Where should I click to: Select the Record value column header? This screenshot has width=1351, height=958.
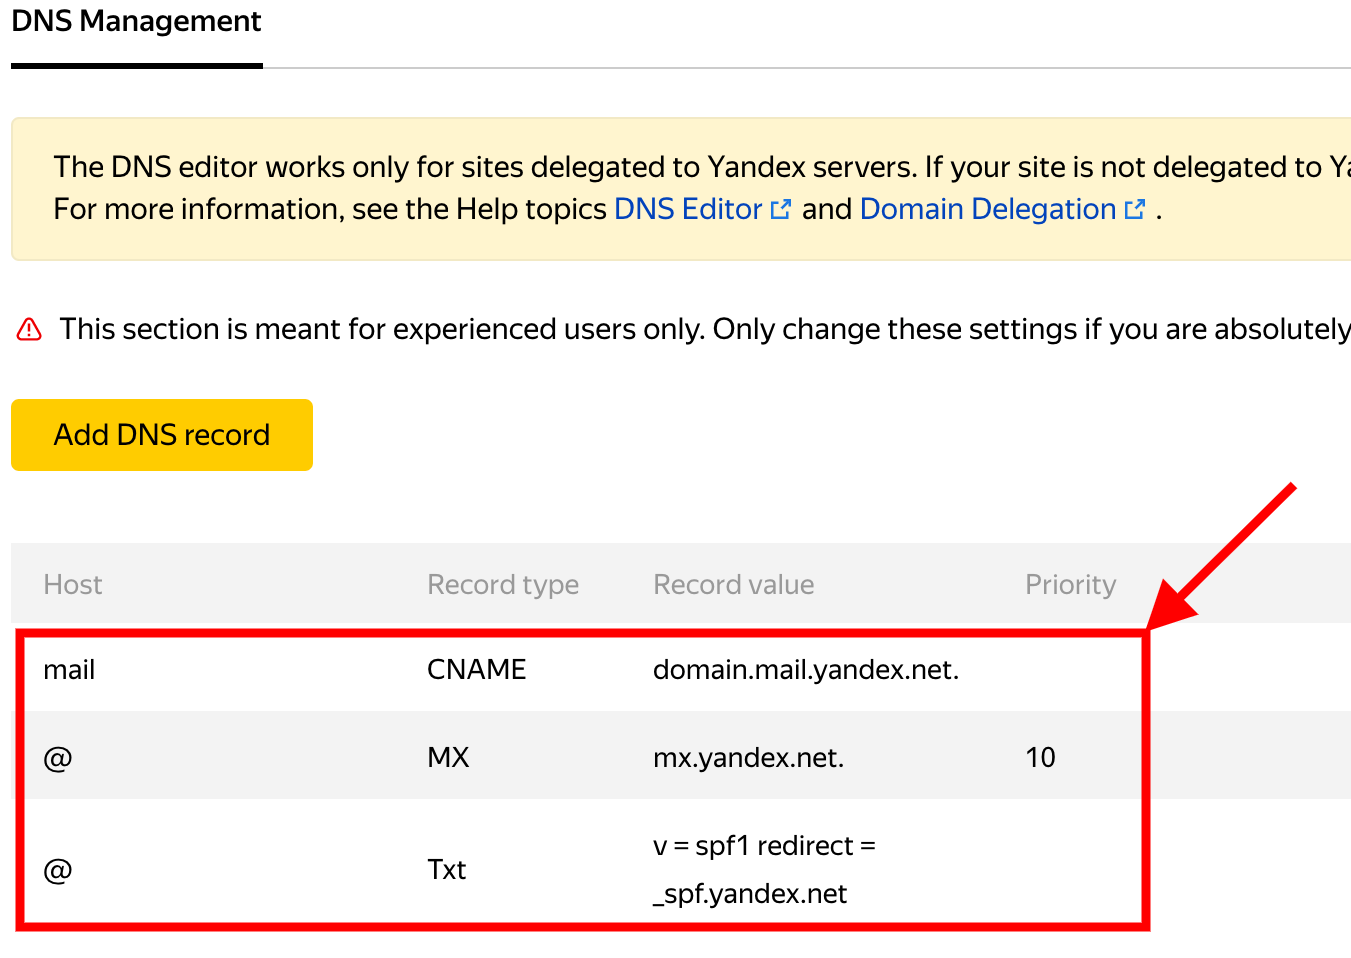tap(733, 585)
